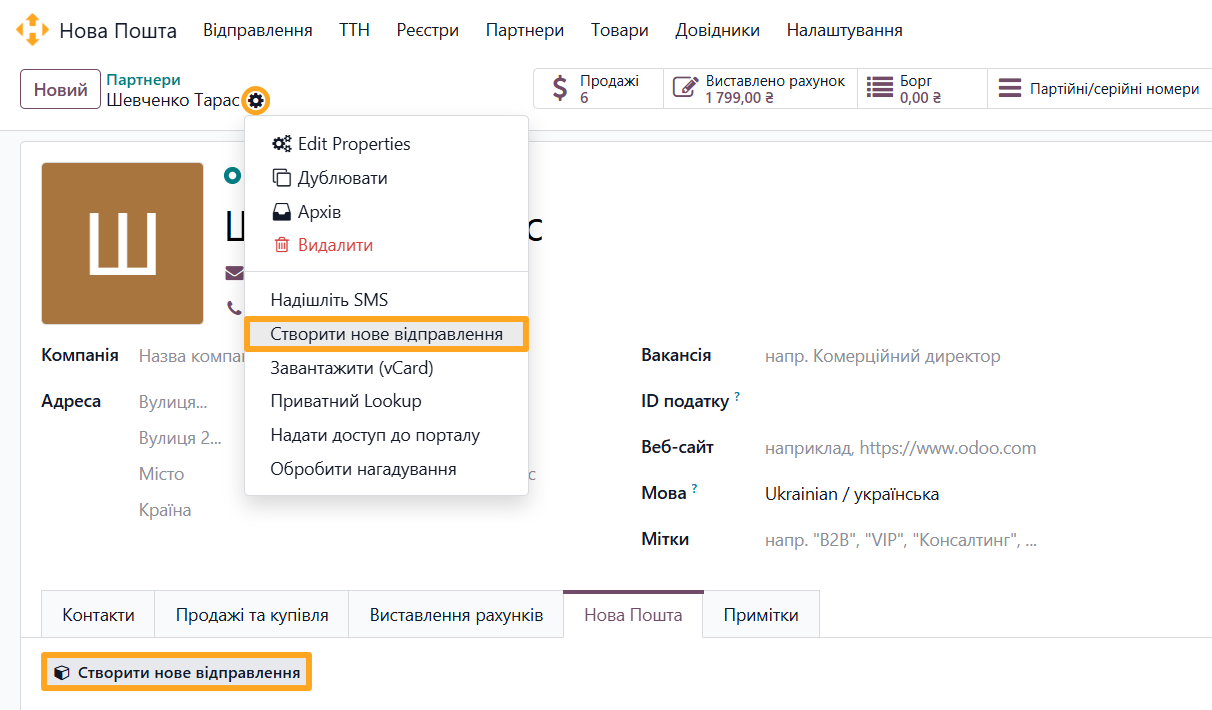The height and width of the screenshot is (710, 1212).
Task: Open Партійні/серійні номери stat button
Action: pyautogui.click(x=1100, y=89)
